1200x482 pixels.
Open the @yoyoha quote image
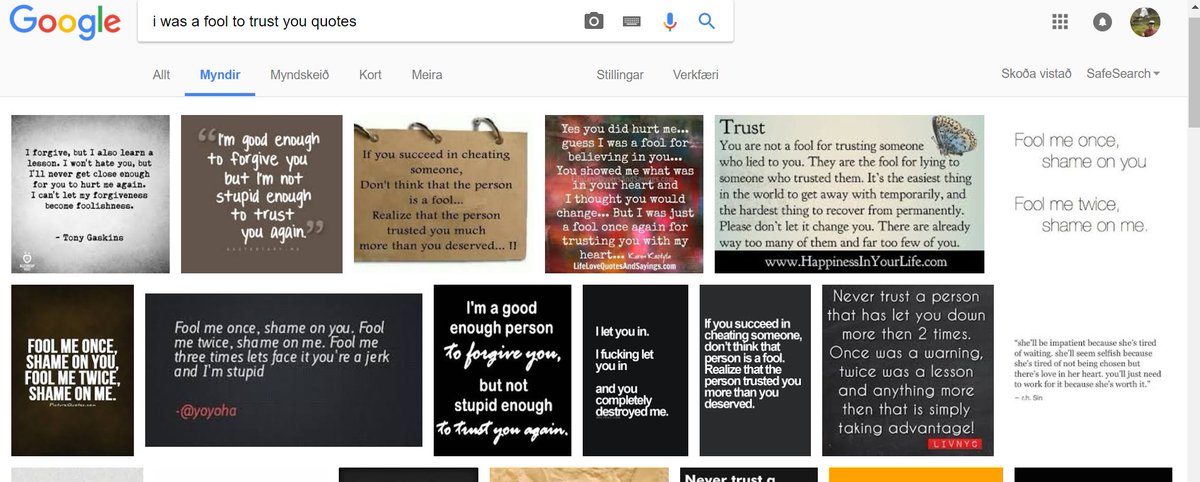click(x=284, y=369)
